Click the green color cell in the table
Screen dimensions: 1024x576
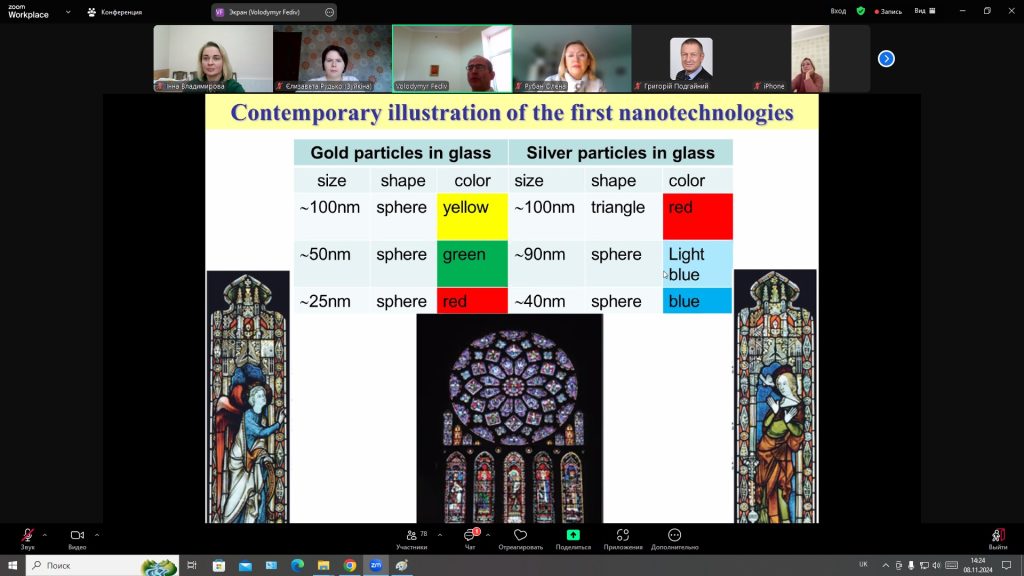[472, 263]
